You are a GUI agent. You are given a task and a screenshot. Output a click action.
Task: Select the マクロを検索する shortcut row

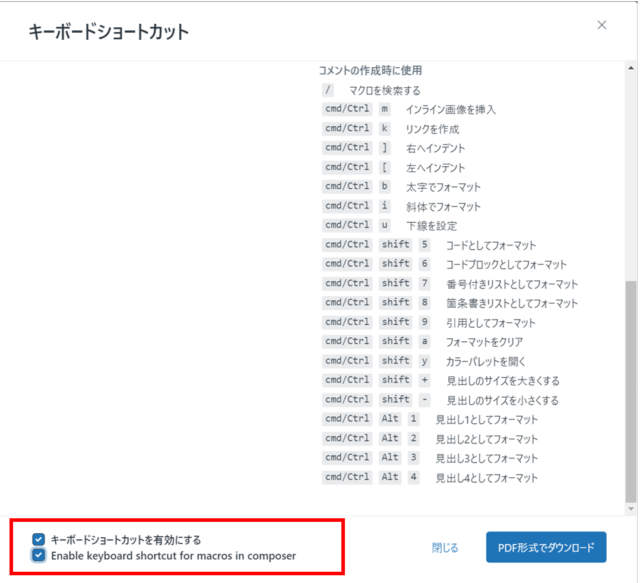pyautogui.click(x=371, y=90)
